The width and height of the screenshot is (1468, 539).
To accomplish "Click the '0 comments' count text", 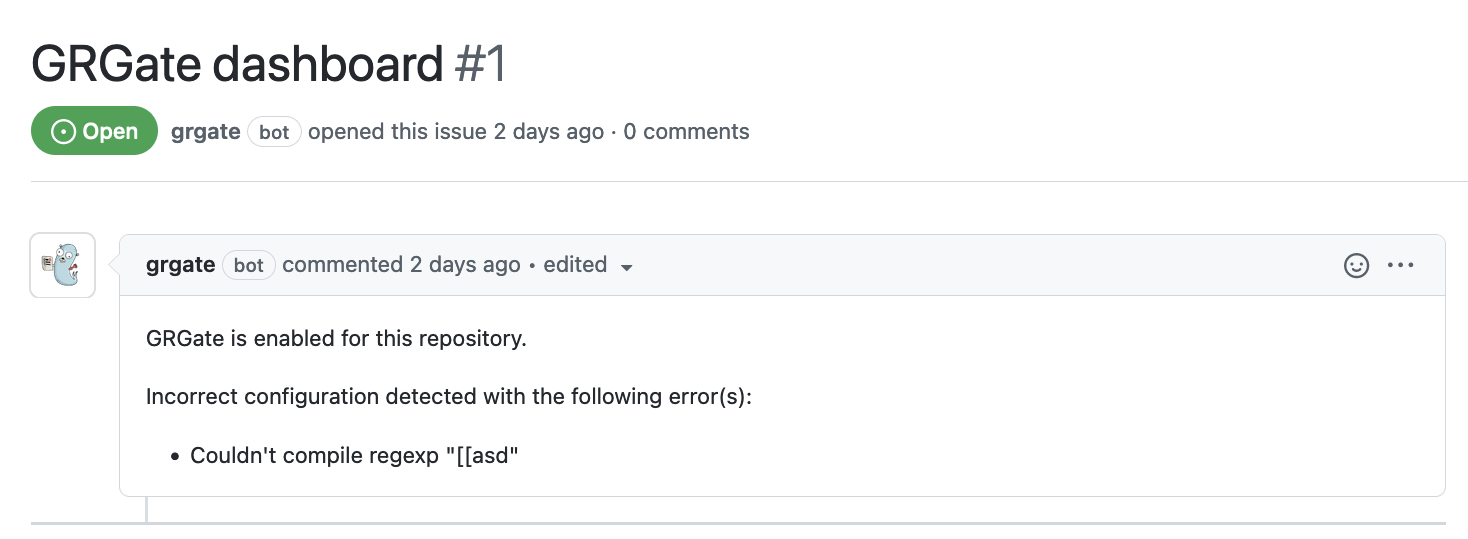I will [686, 132].
